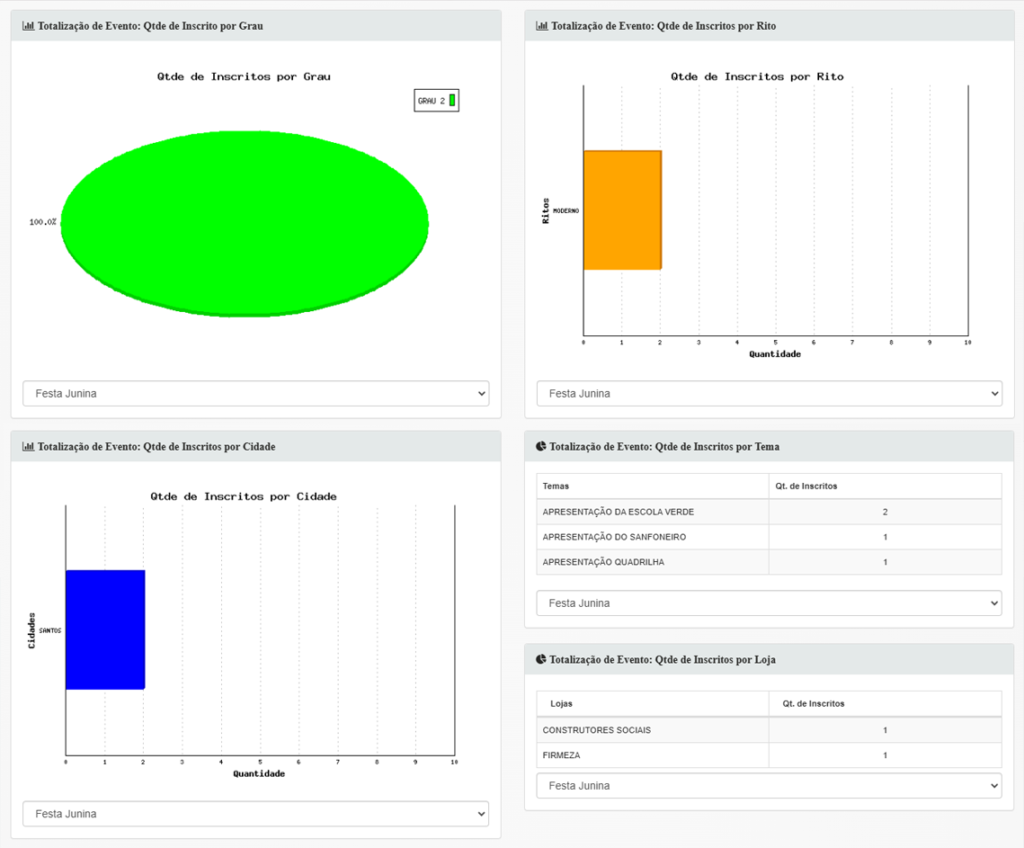Click pie chart icon in Tema panel header

pos(541,447)
